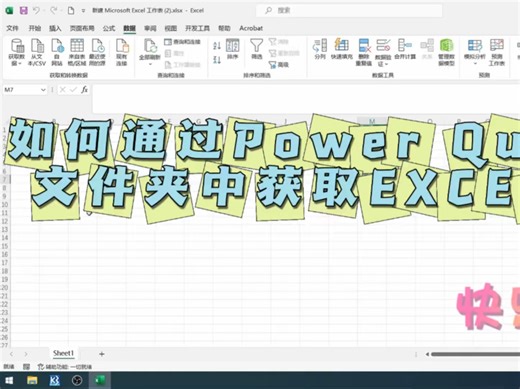Viewport: 520px width, 389px height.
Task: Click the macro recording icon in status bar
Action: pyautogui.click(x=26, y=367)
